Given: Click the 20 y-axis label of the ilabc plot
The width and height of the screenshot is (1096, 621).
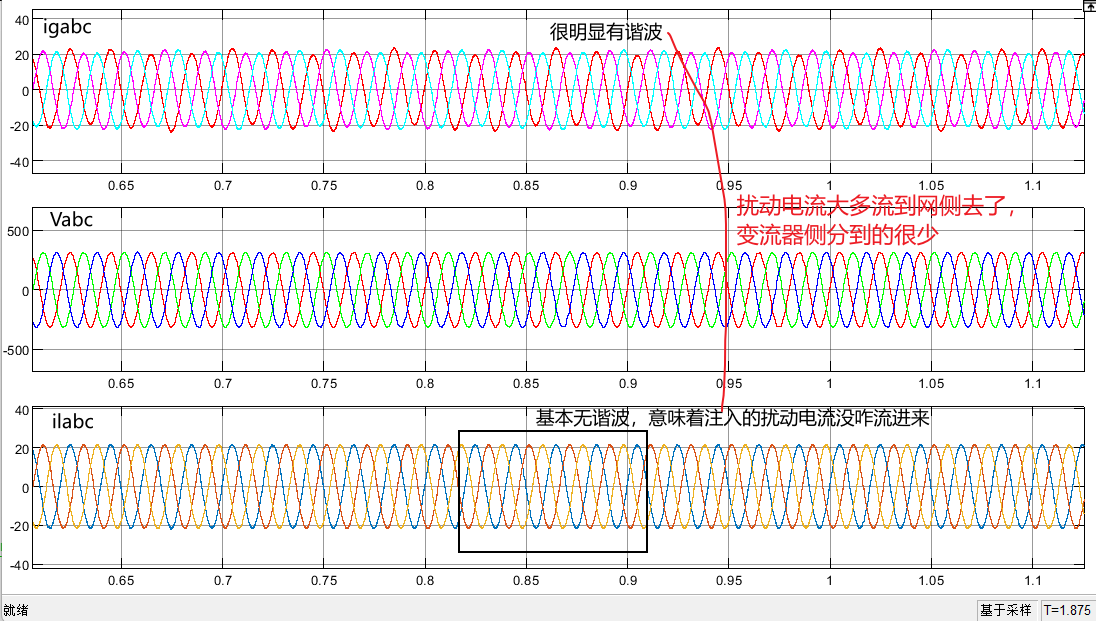Looking at the screenshot, I should coord(22,449).
